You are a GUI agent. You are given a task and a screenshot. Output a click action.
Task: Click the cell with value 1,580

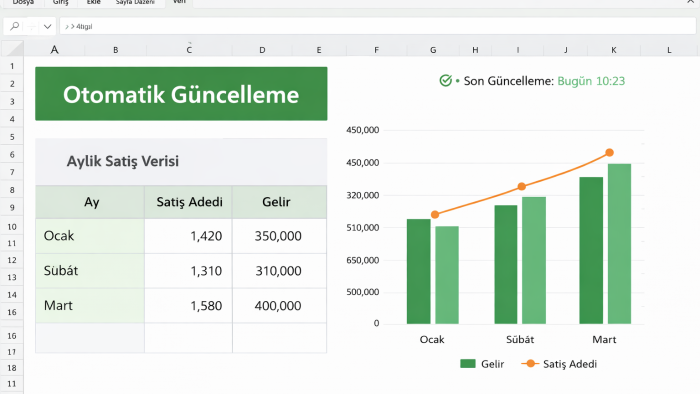click(188, 306)
